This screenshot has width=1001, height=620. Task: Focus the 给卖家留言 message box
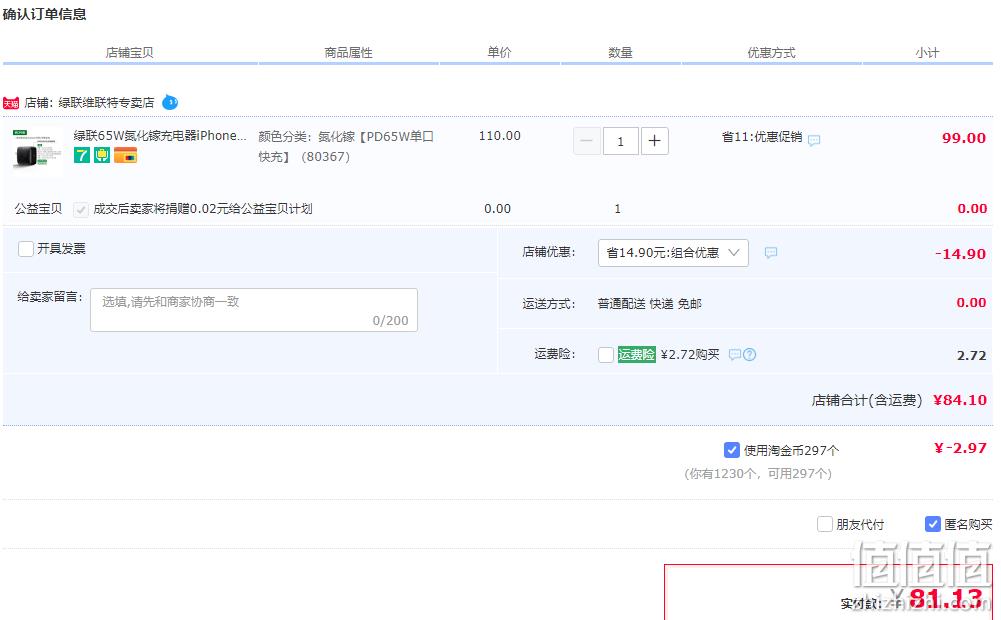[254, 310]
